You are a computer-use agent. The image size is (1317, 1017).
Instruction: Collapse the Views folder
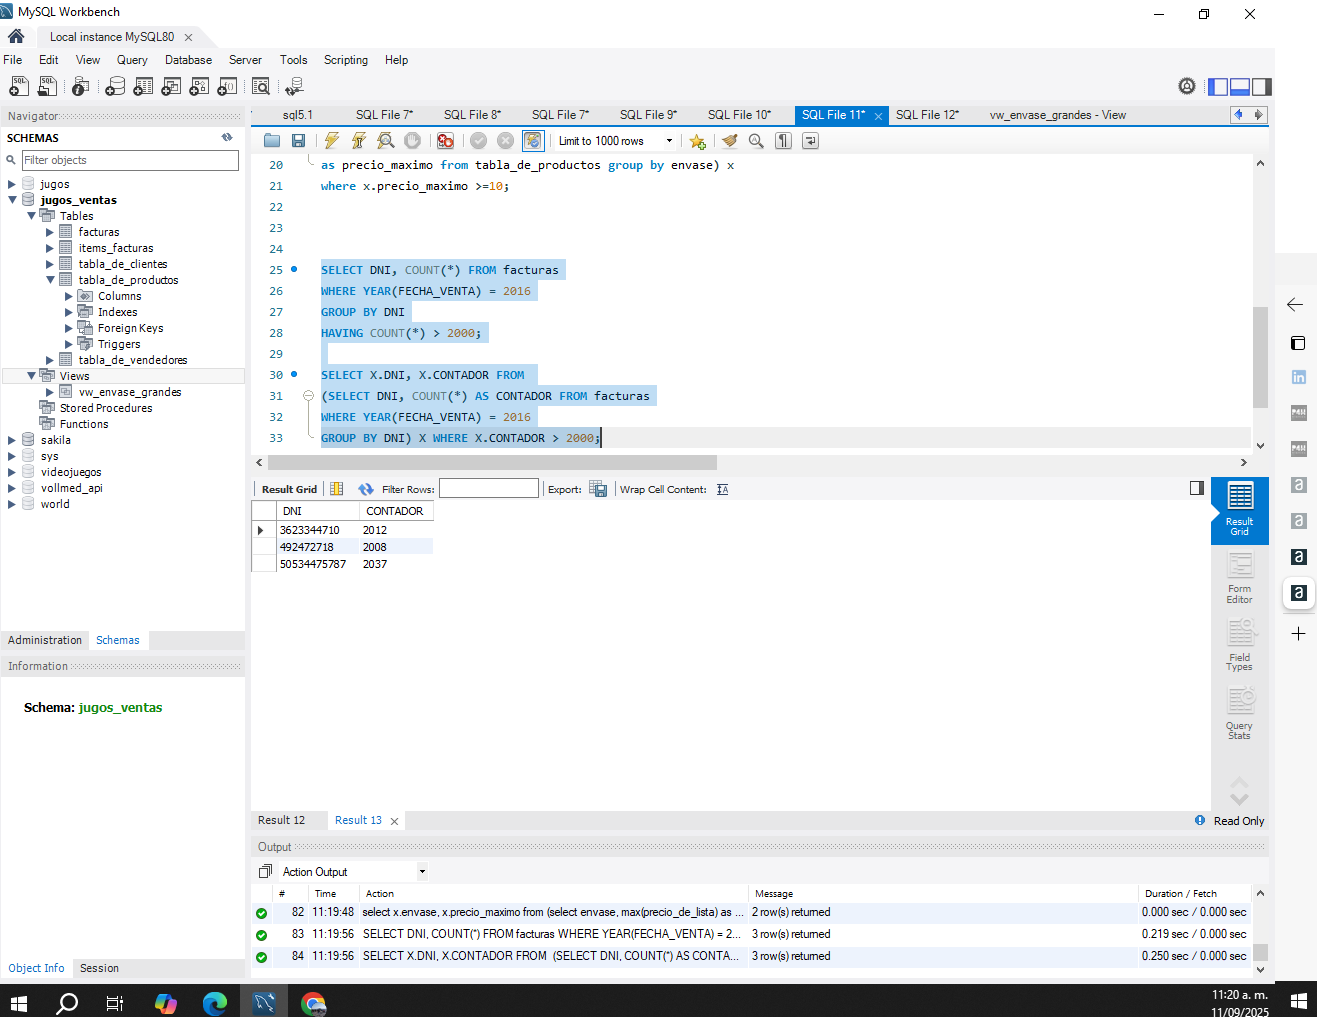(31, 376)
